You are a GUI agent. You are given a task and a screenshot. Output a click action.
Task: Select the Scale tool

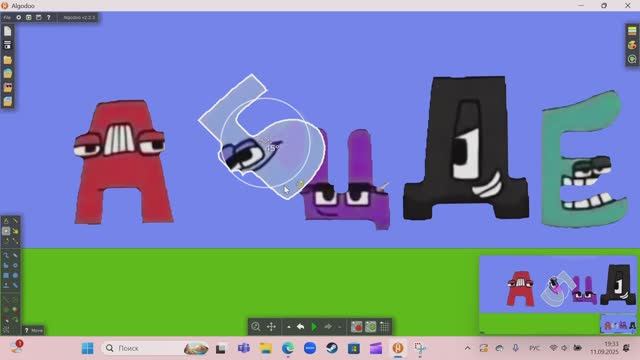click(15, 241)
